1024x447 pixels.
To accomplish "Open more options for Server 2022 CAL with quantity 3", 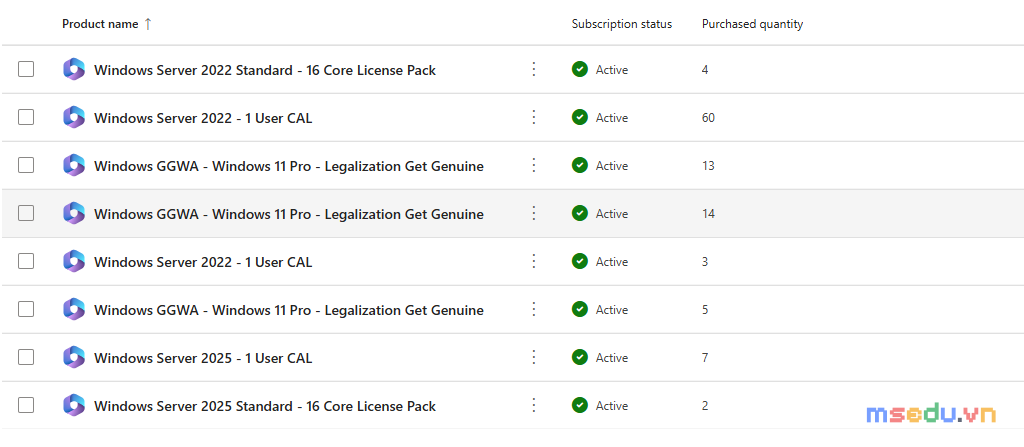I will (534, 261).
